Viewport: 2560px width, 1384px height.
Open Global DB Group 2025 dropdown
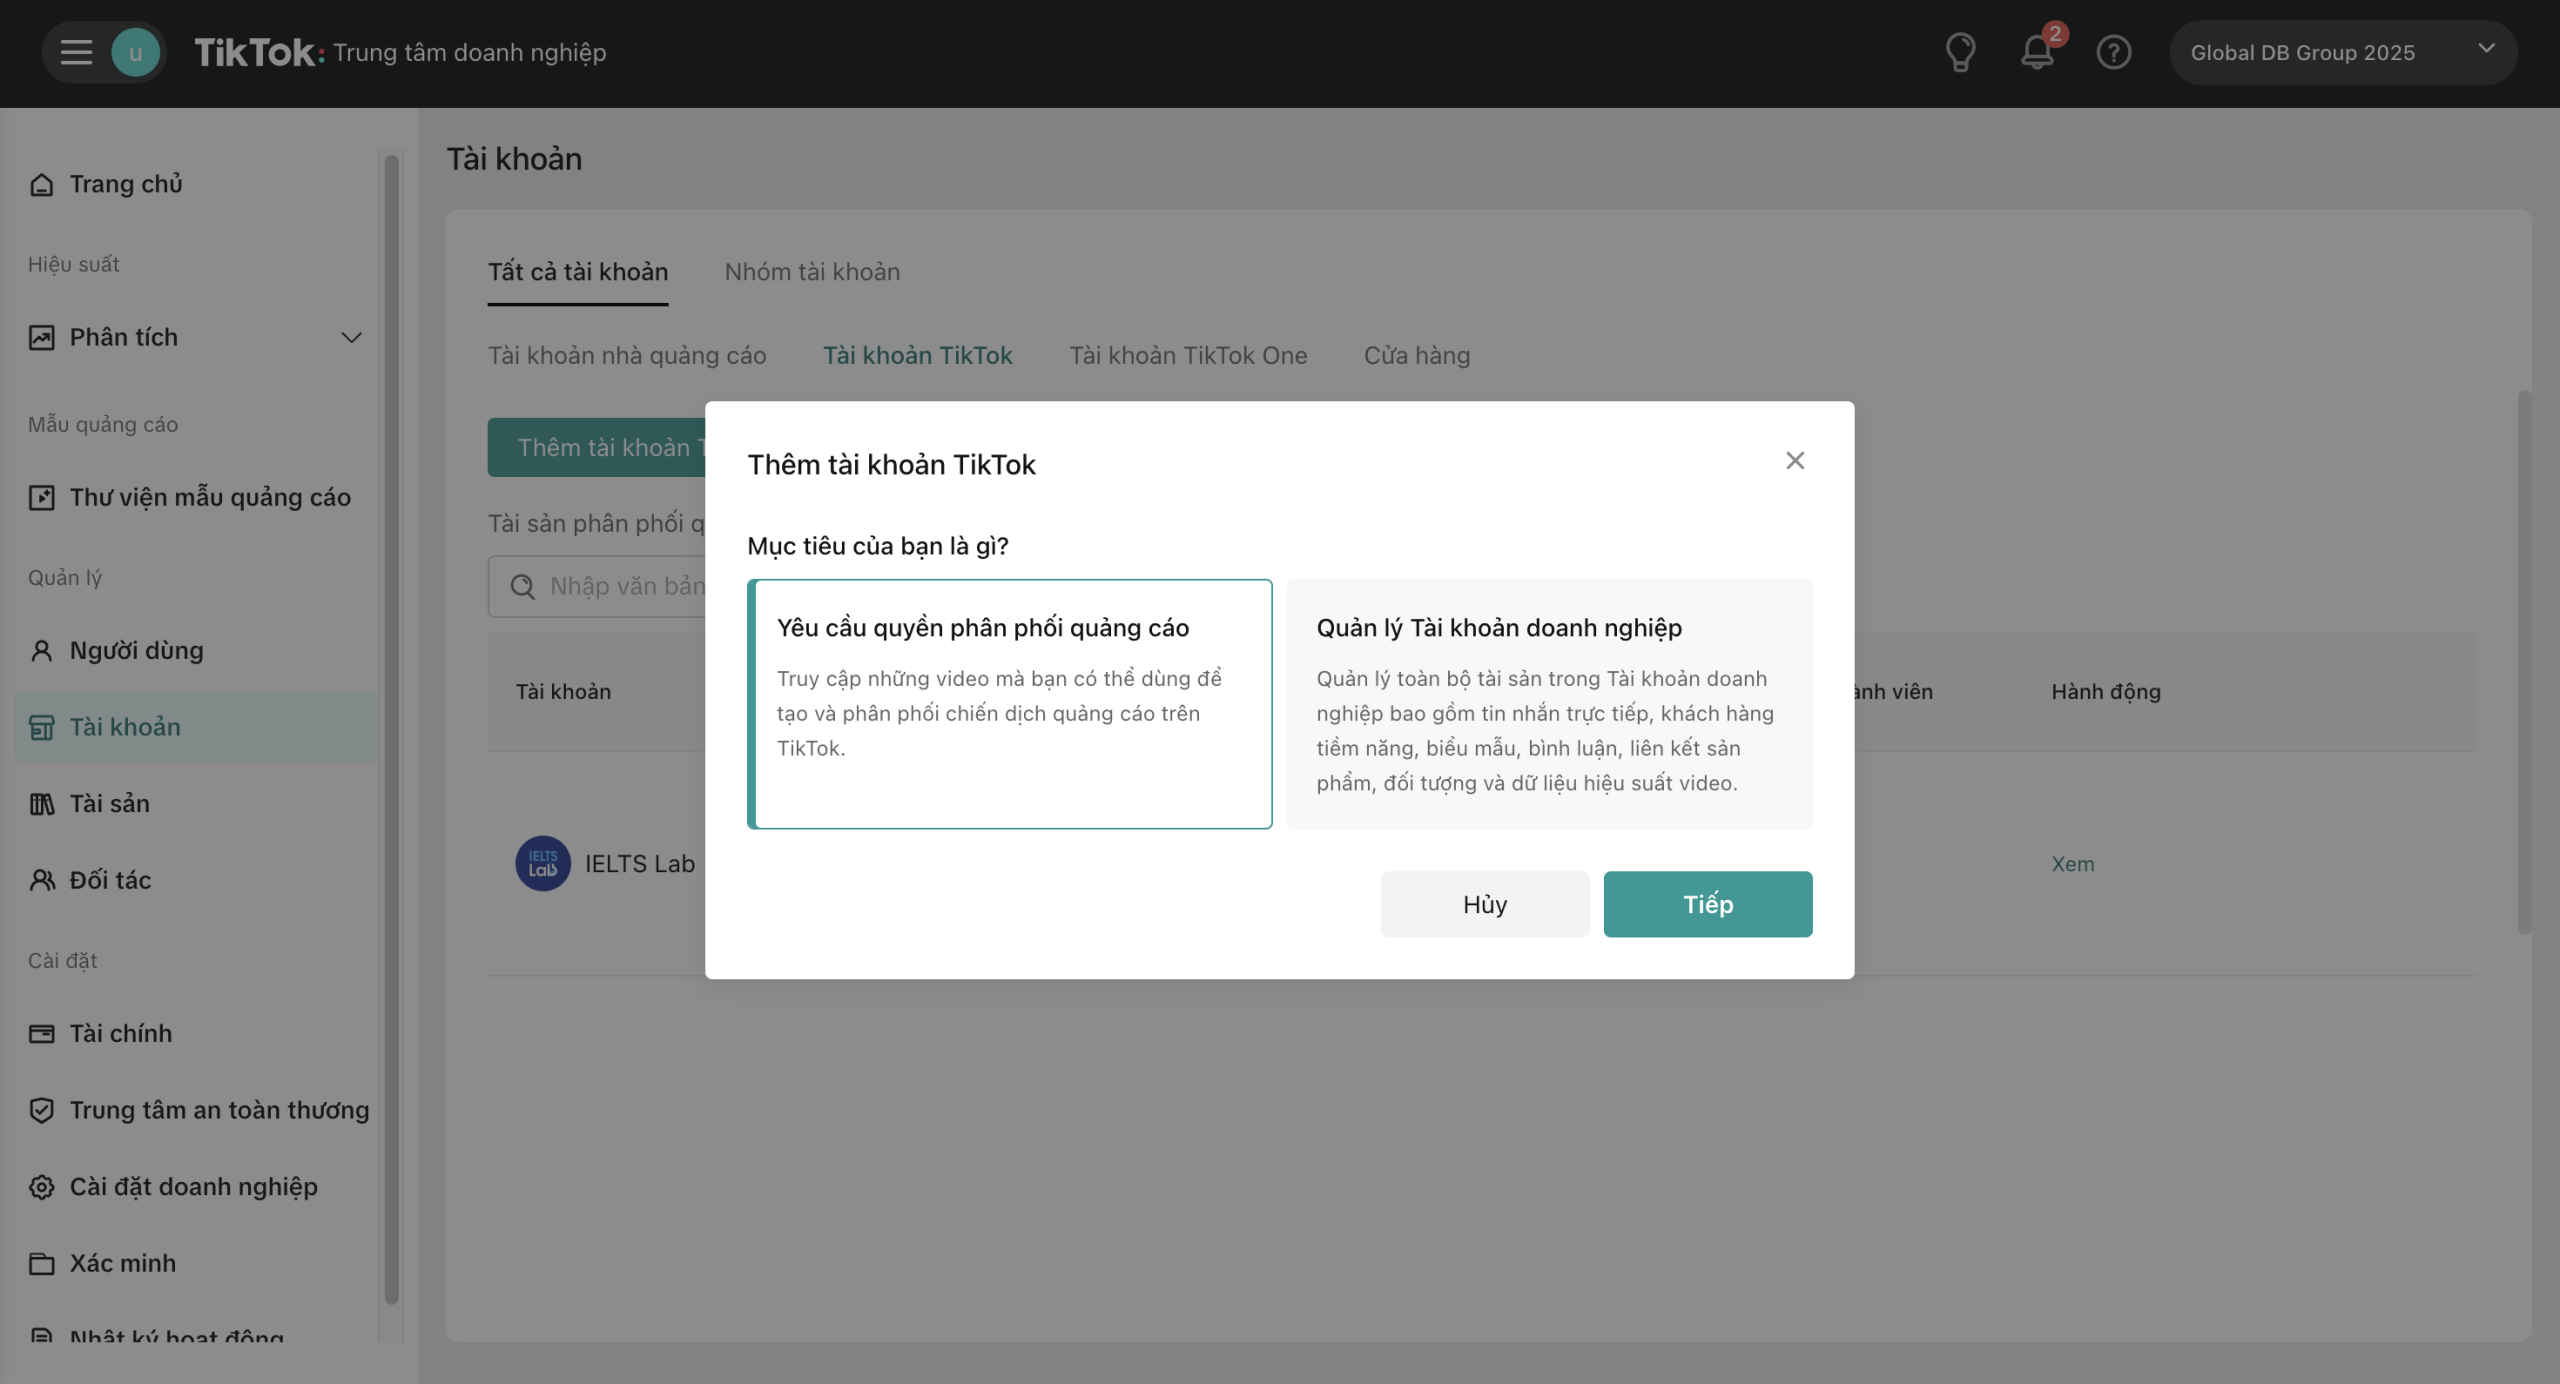2342,52
